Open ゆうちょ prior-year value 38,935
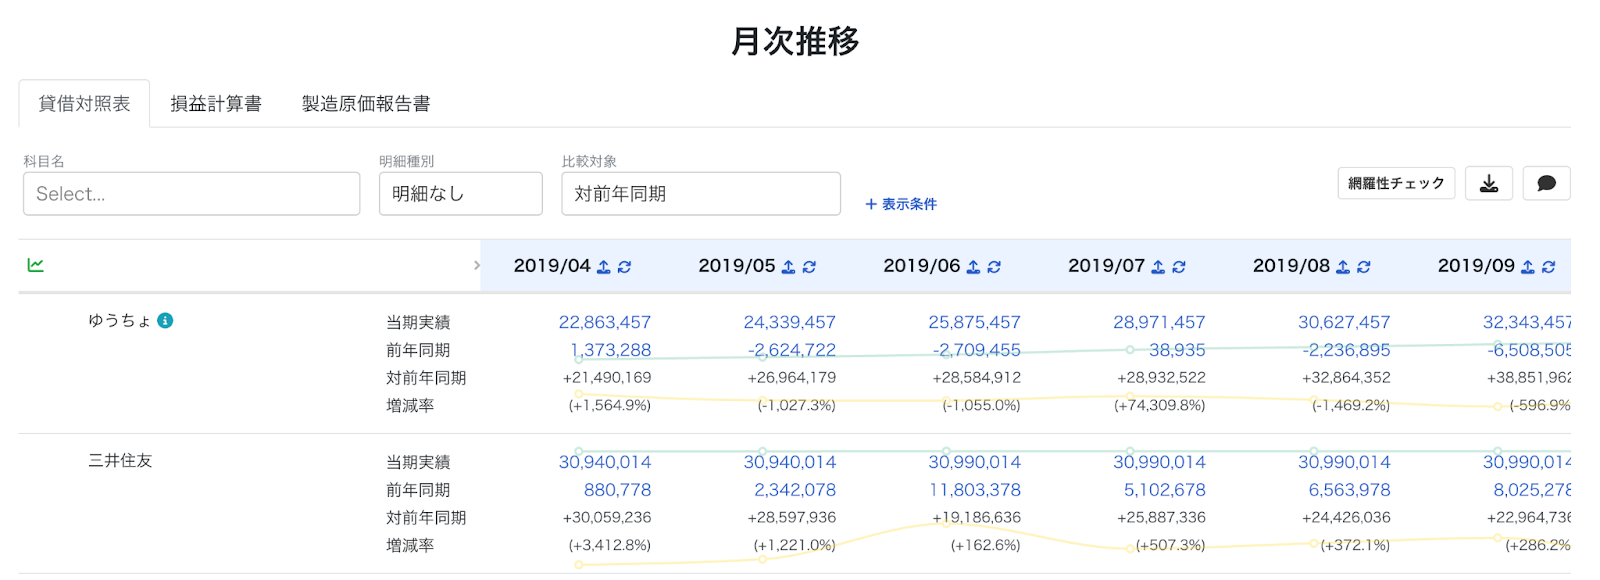Viewport: 1600px width, 580px height. [1177, 350]
